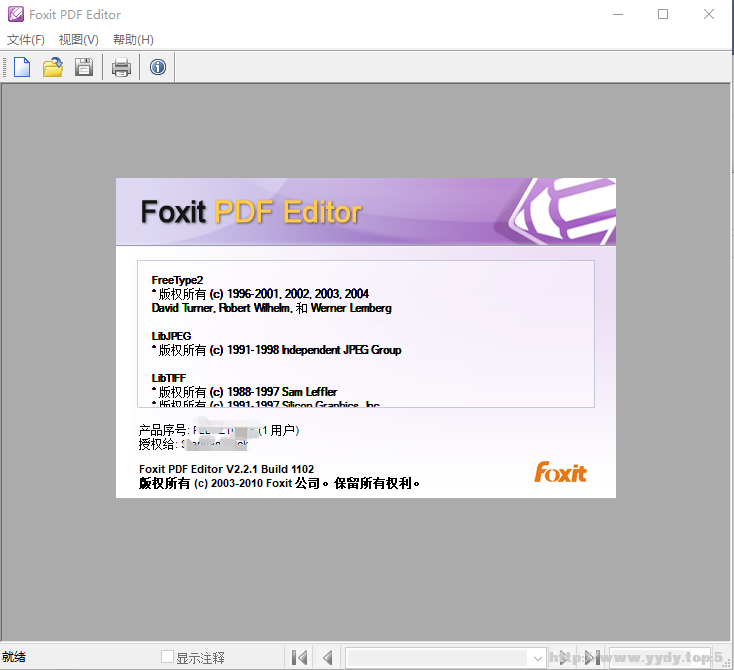The height and width of the screenshot is (670, 734).
Task: Open the 帮助(H) menu
Action: coord(133,40)
